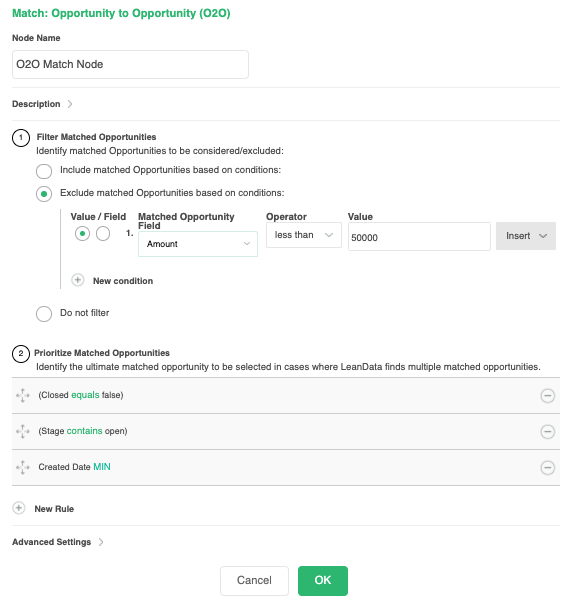Image resolution: width=575 pixels, height=604 pixels.
Task: Click drag handle of Created Date MIN rule
Action: click(x=23, y=467)
